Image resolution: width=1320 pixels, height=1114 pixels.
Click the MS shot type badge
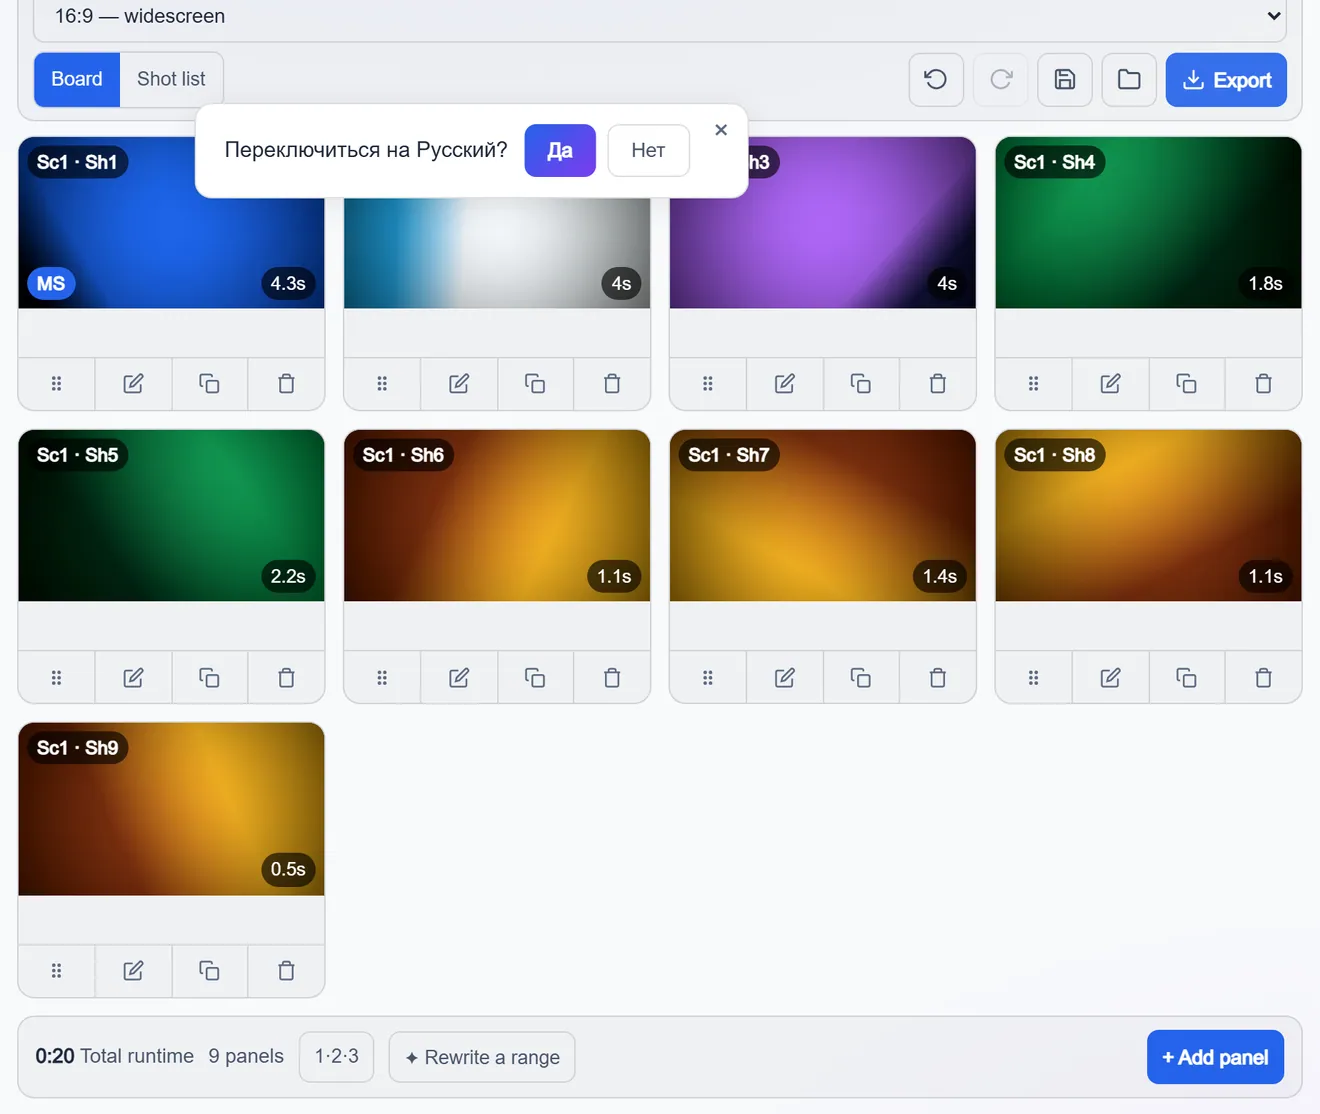click(51, 284)
